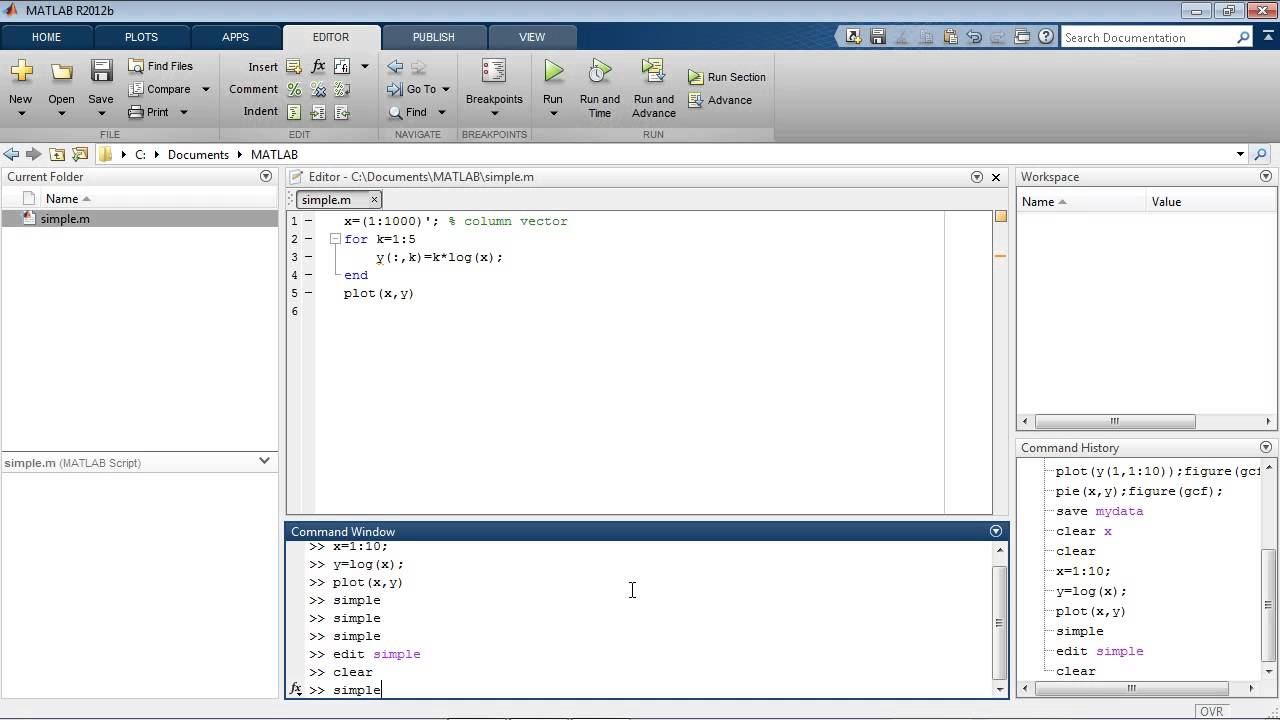This screenshot has width=1280, height=720.
Task: Switch to the APPS tab
Action: click(x=235, y=37)
